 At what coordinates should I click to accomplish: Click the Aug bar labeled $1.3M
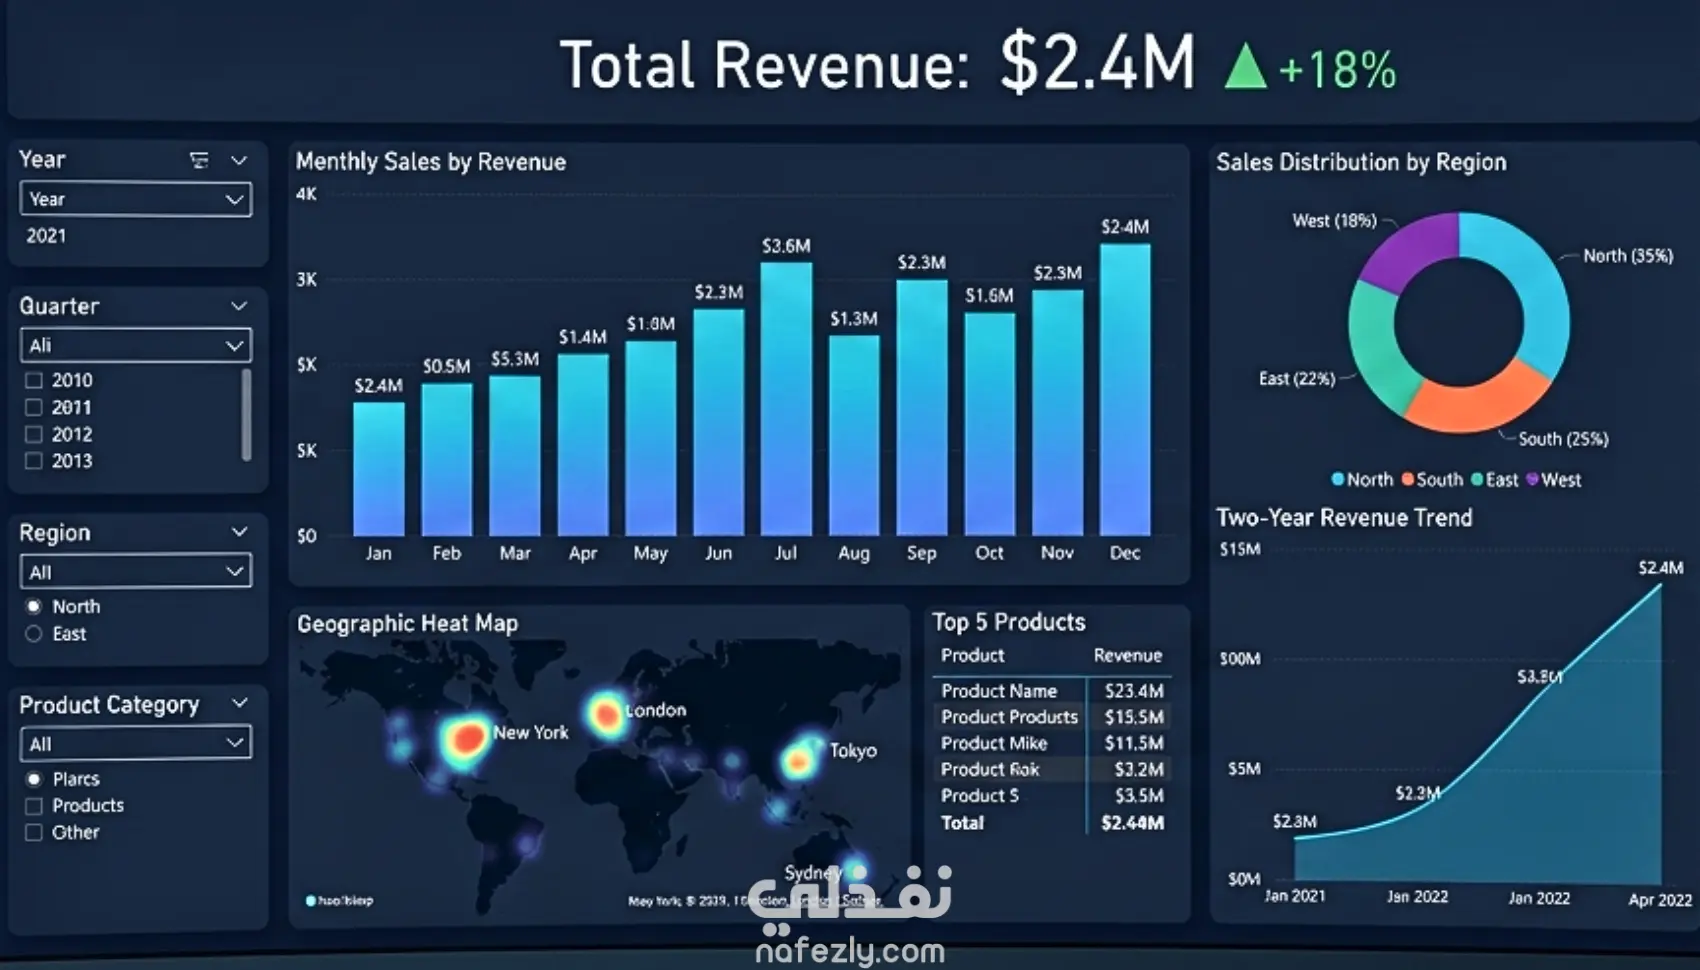pos(854,435)
